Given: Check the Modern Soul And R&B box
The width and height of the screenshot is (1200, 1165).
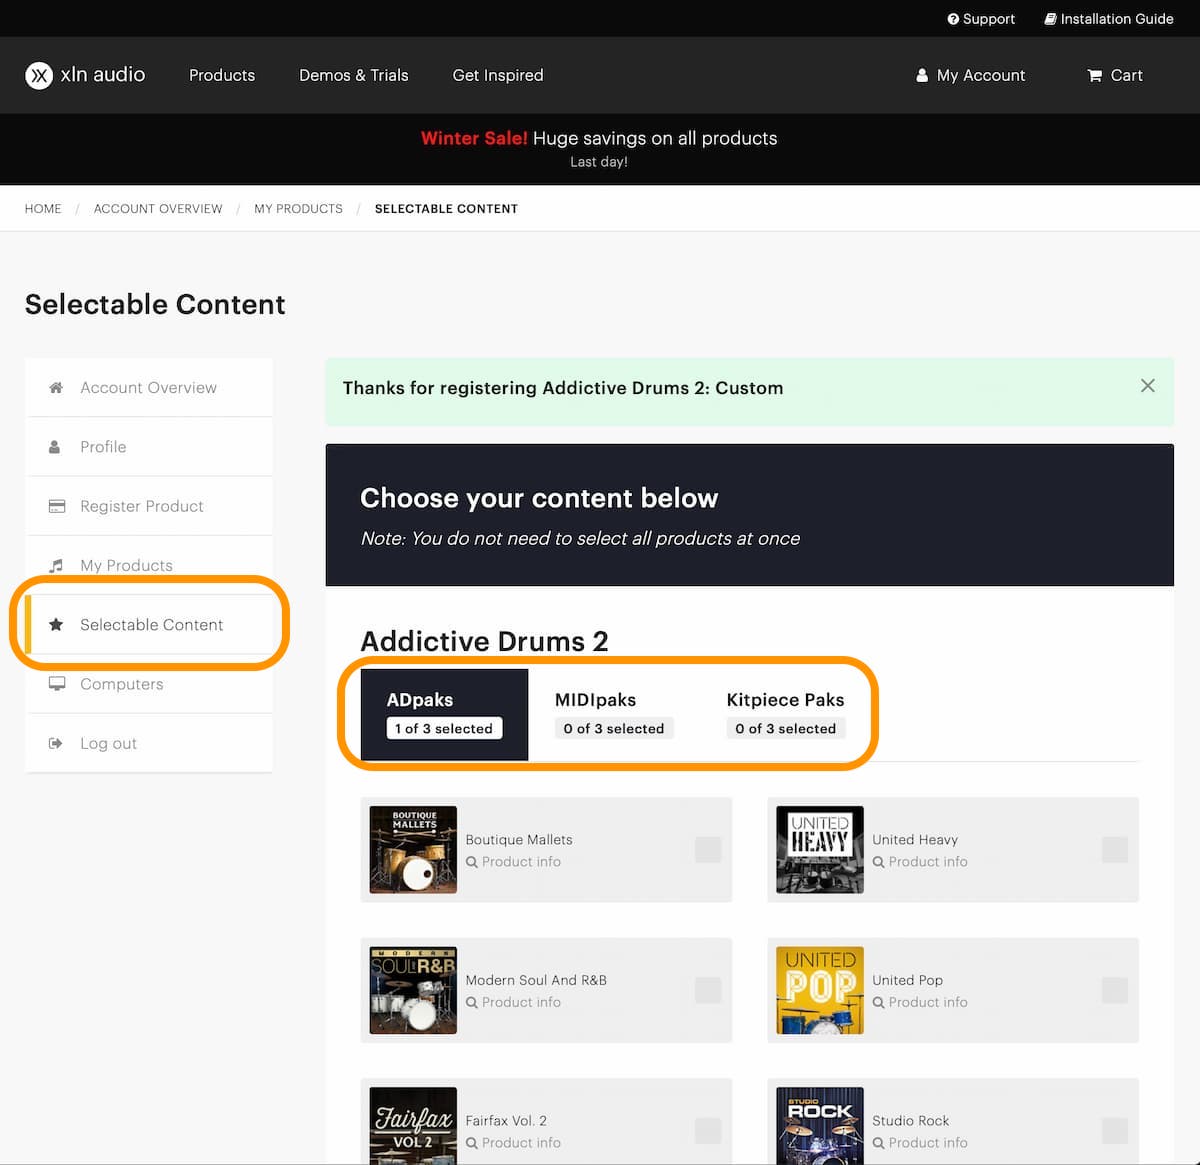Looking at the screenshot, I should click(x=708, y=990).
